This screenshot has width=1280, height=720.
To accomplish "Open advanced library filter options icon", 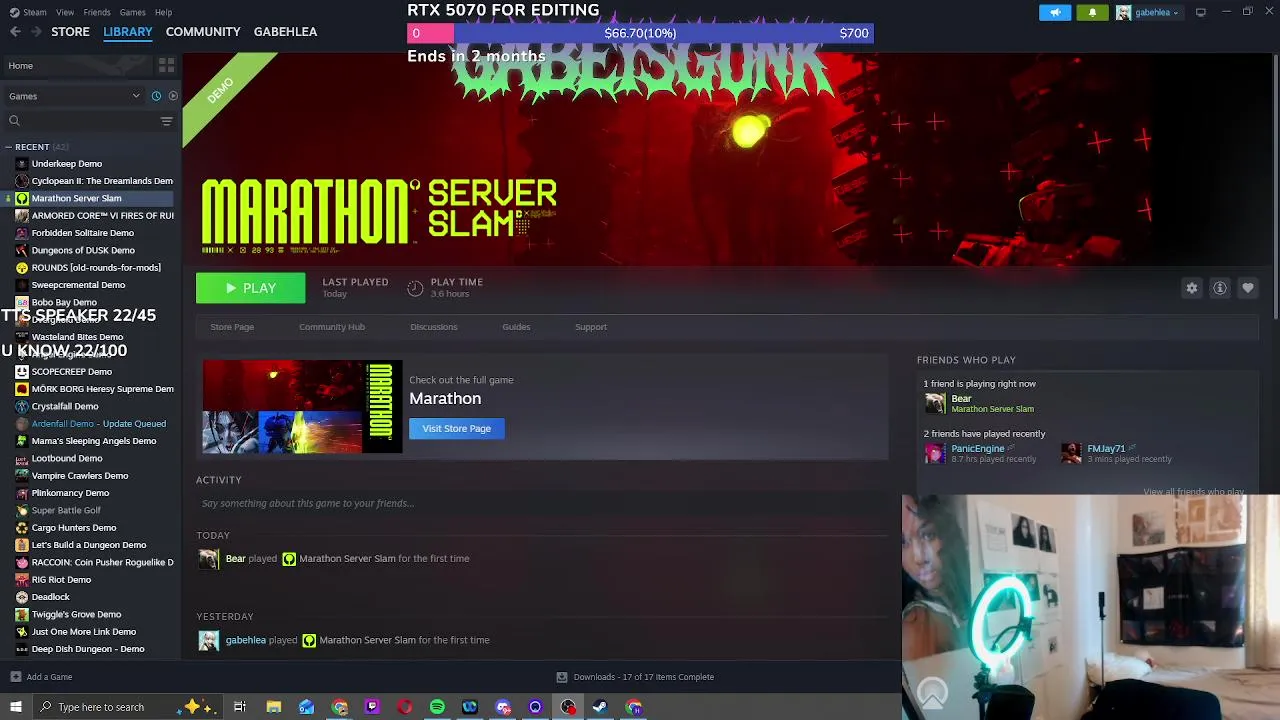I will point(167,121).
